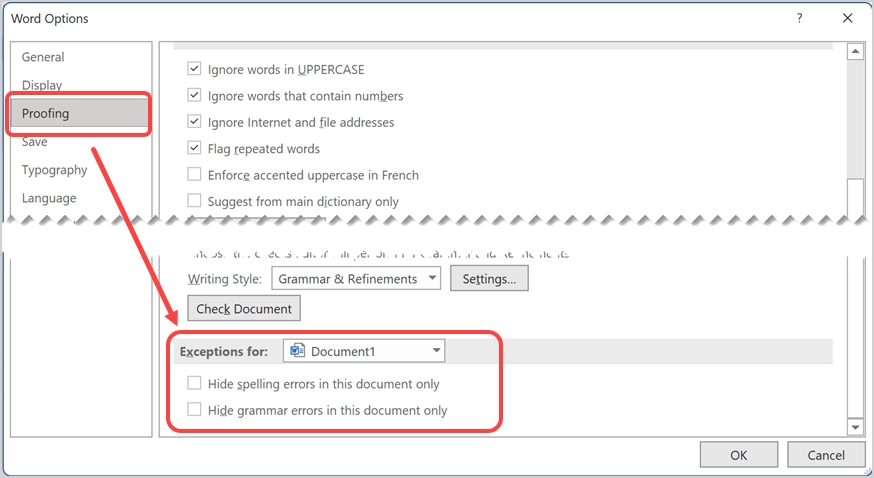Click the scrollbar up arrow

point(855,52)
